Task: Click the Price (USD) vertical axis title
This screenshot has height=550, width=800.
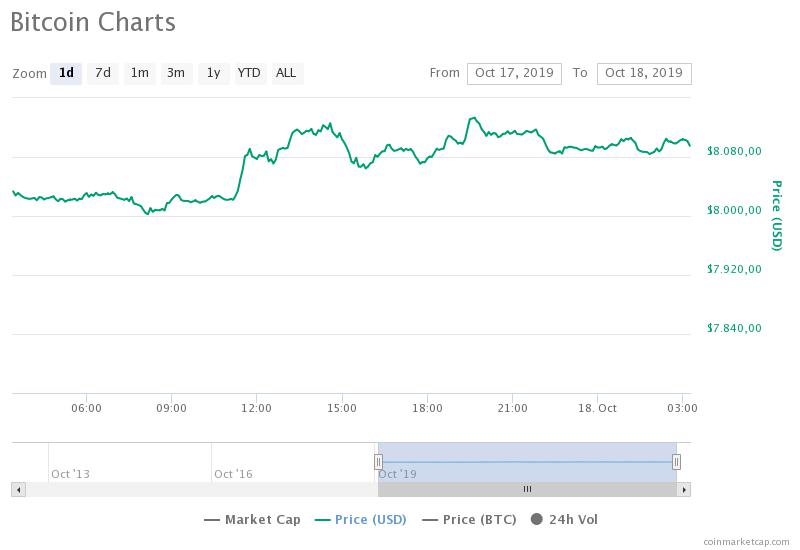Action: tap(777, 215)
